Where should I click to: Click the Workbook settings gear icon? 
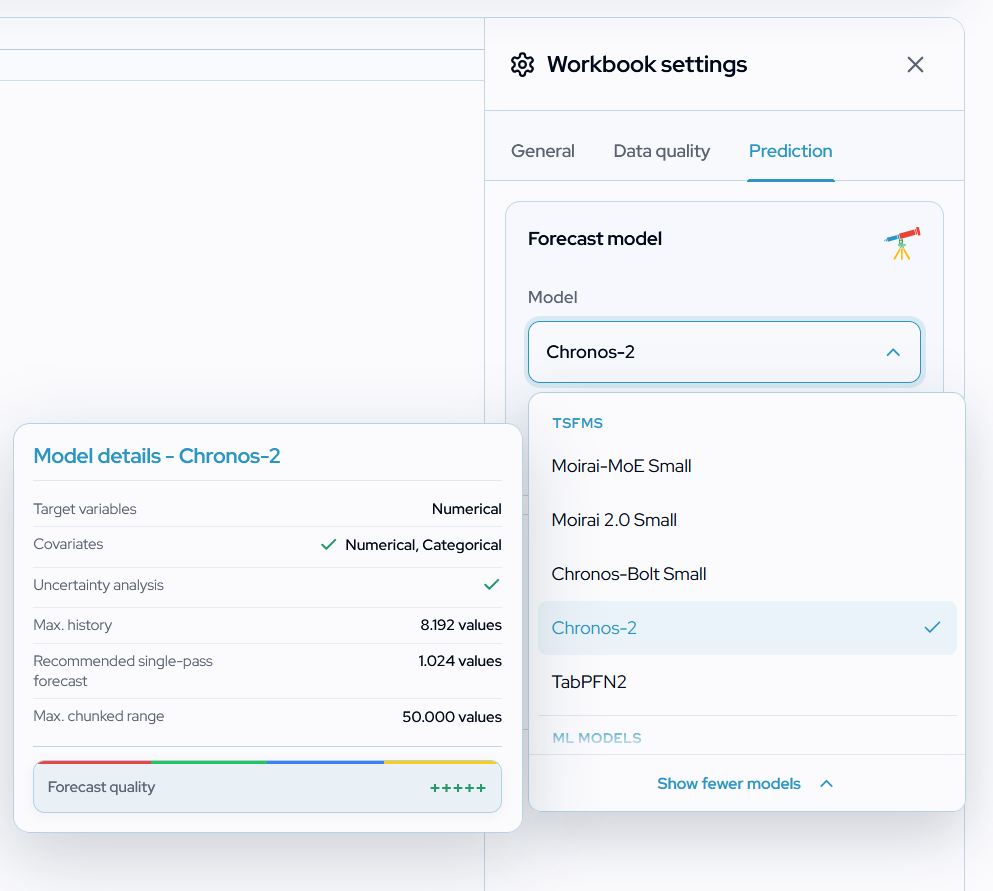click(x=522, y=65)
